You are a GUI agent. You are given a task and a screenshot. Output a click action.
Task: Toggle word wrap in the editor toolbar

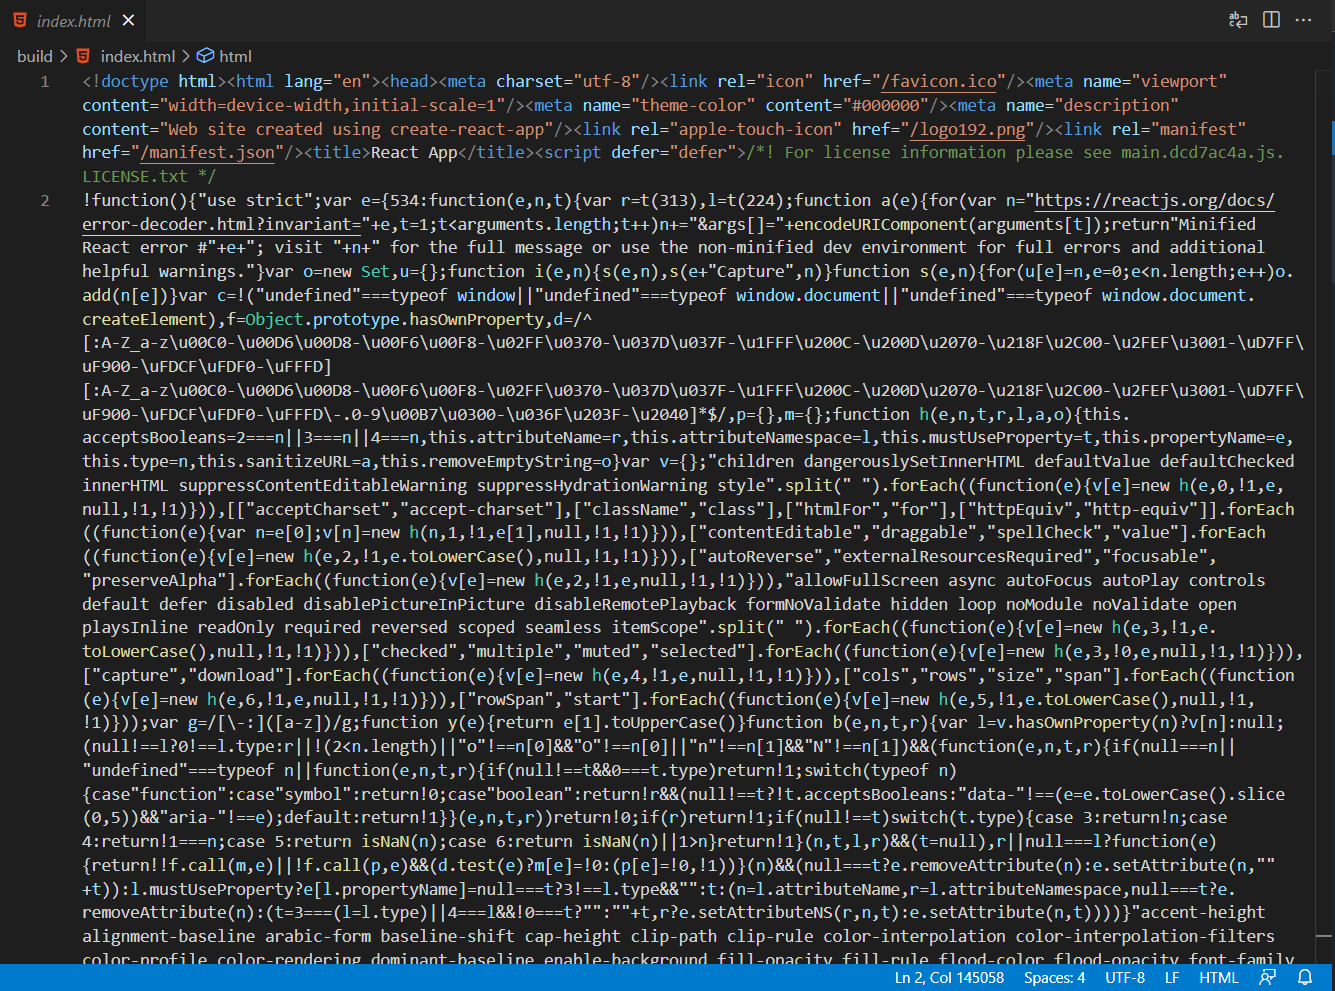coord(1238,19)
